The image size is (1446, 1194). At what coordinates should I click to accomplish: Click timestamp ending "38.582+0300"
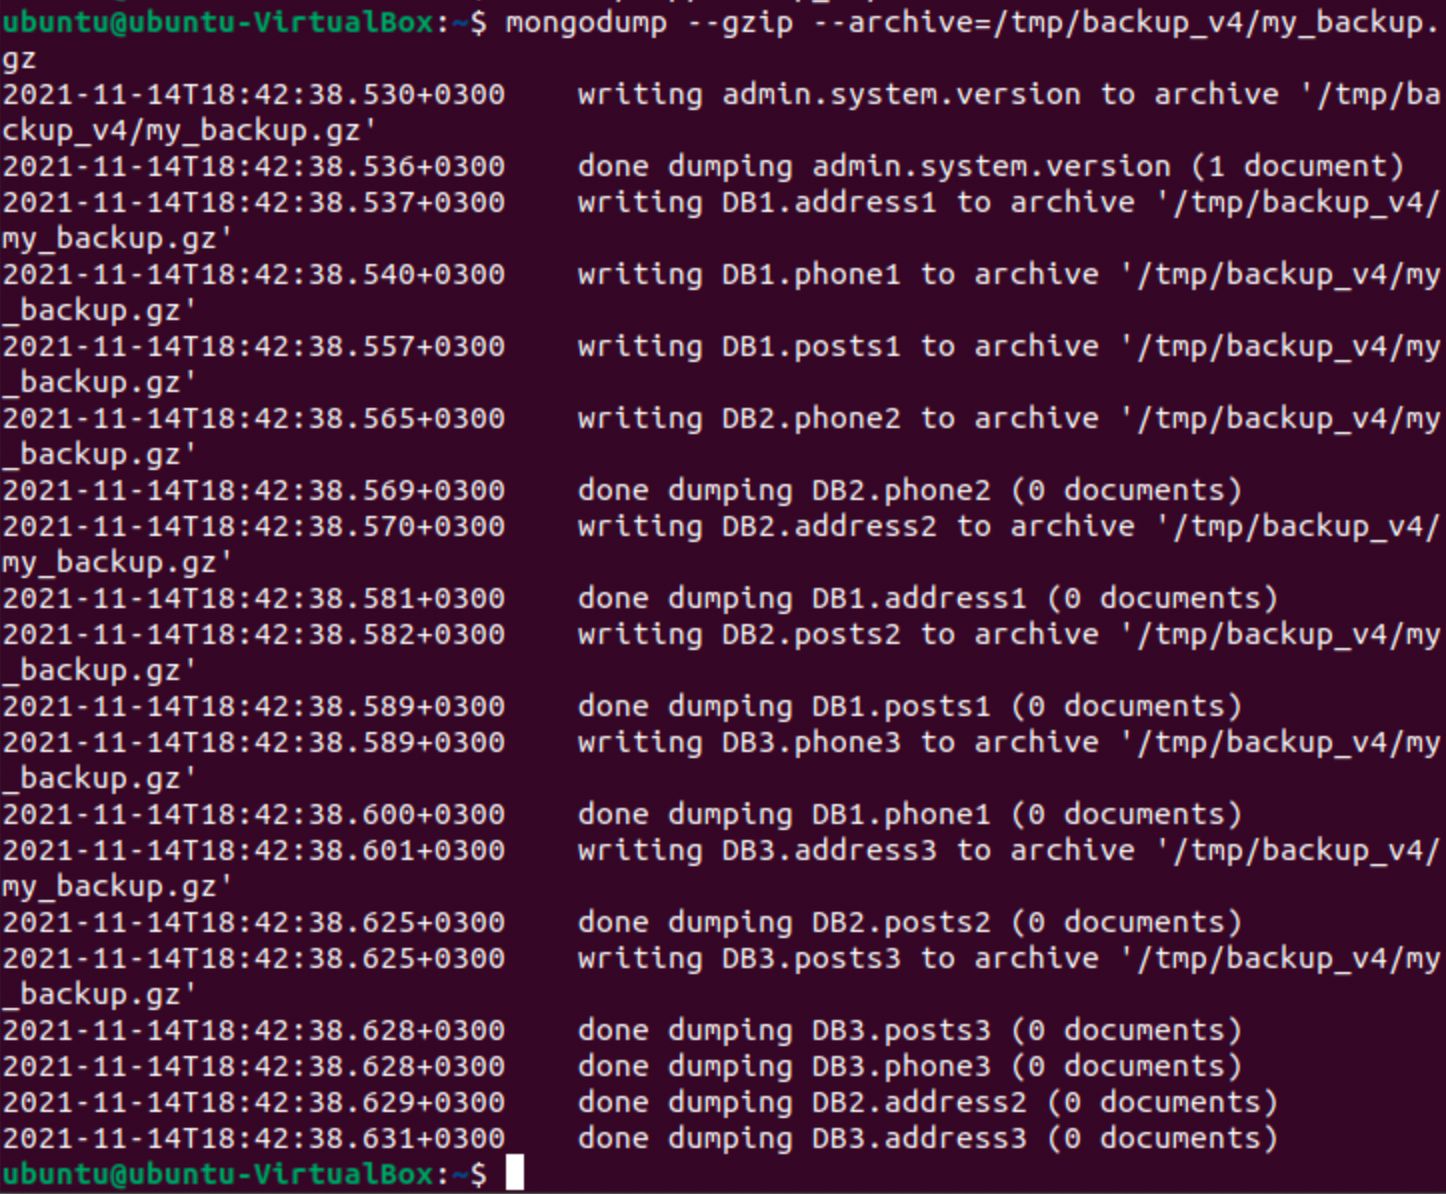click(x=254, y=634)
